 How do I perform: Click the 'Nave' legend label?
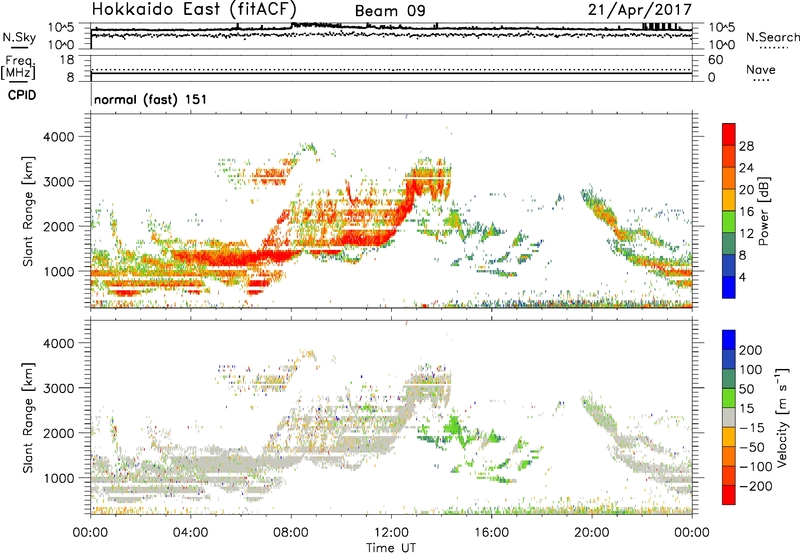761,70
